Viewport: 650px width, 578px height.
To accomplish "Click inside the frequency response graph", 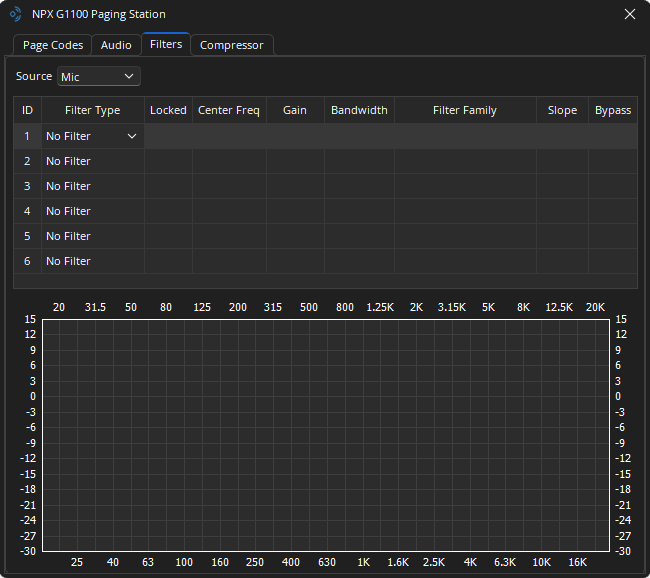I will [x=325, y=435].
